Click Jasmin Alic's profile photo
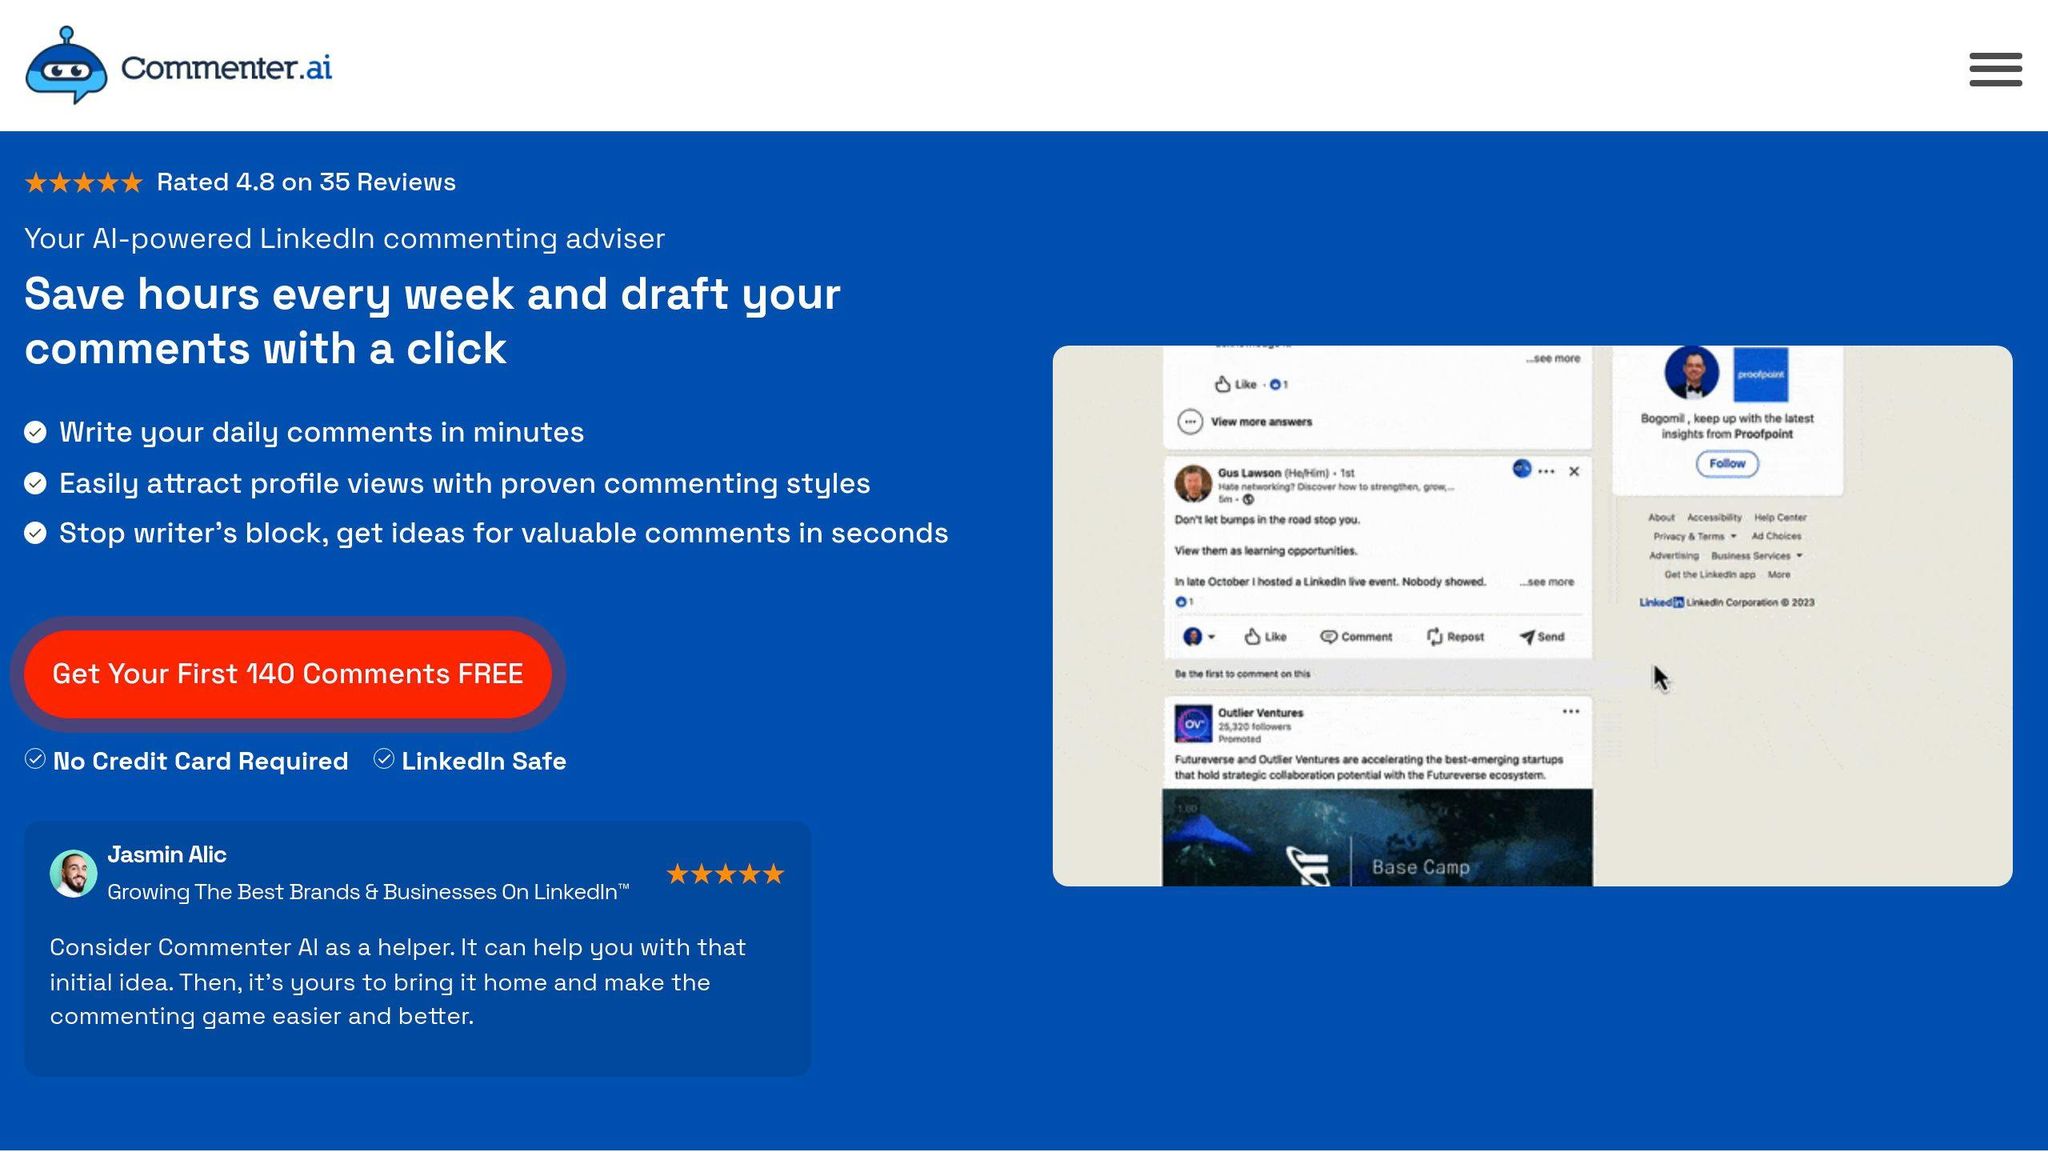2048x1152 pixels. [73, 873]
